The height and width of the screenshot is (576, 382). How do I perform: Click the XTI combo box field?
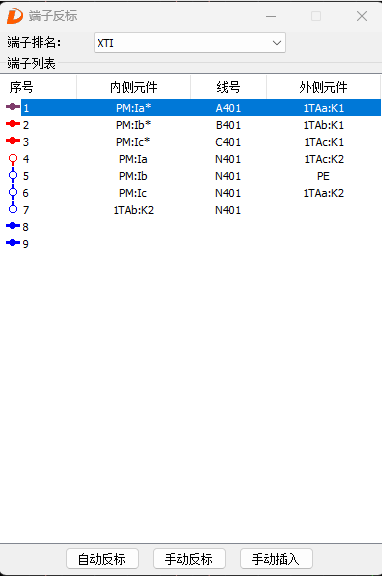click(190, 43)
